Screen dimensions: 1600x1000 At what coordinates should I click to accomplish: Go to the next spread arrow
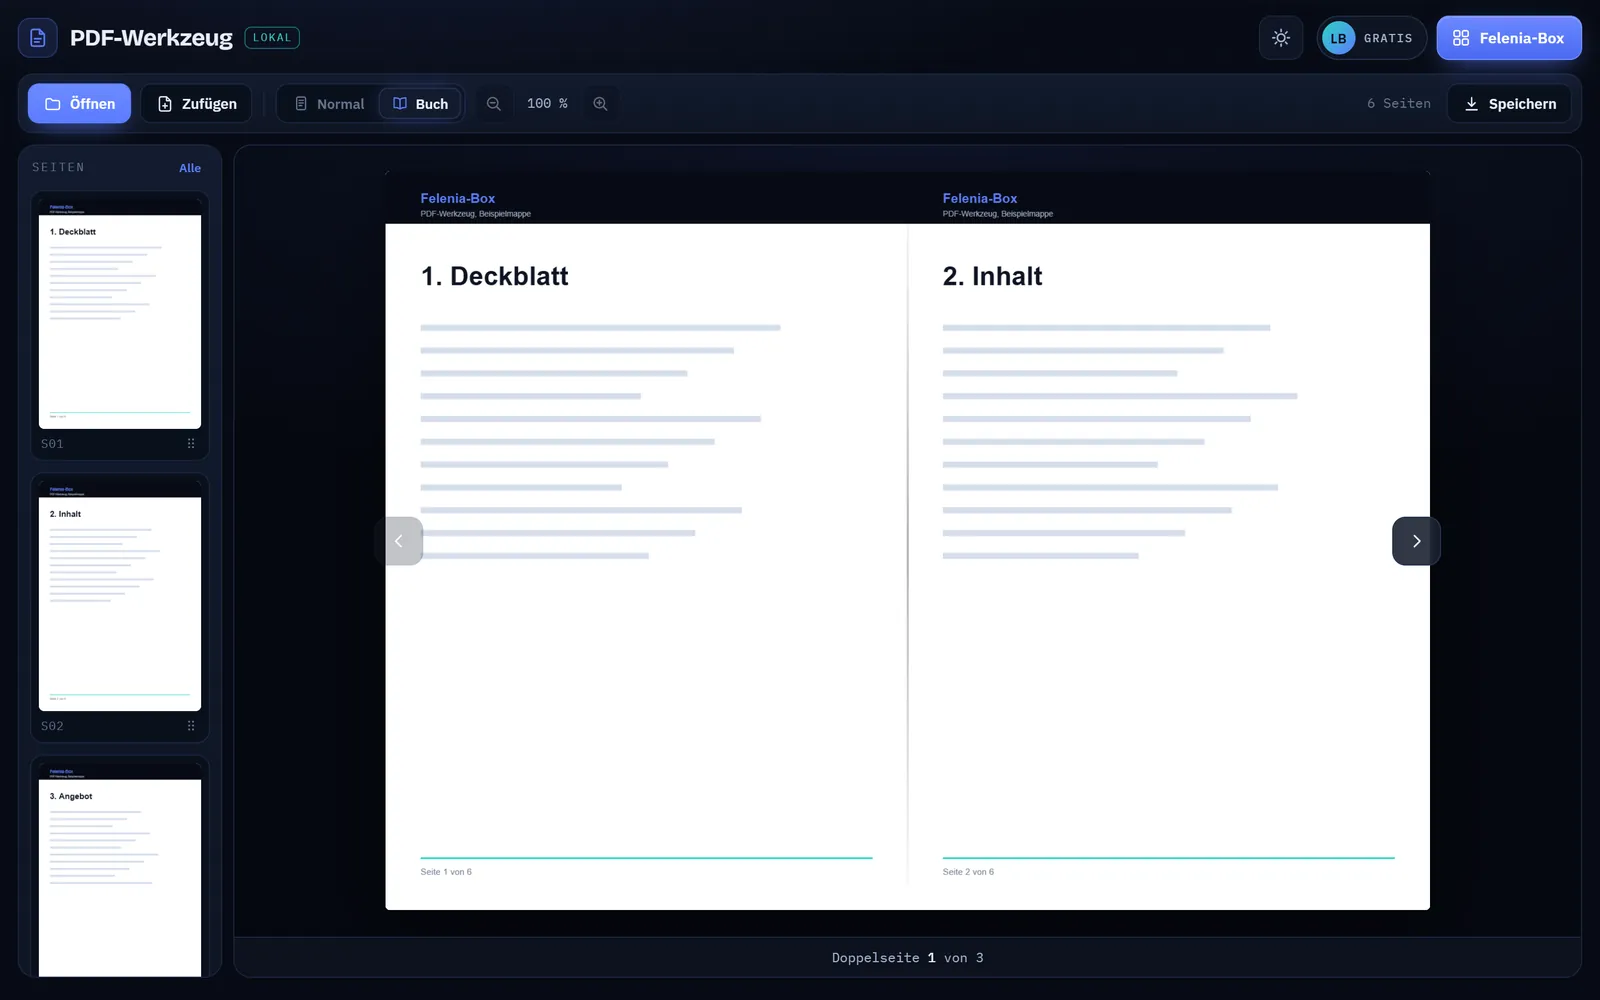(1416, 541)
